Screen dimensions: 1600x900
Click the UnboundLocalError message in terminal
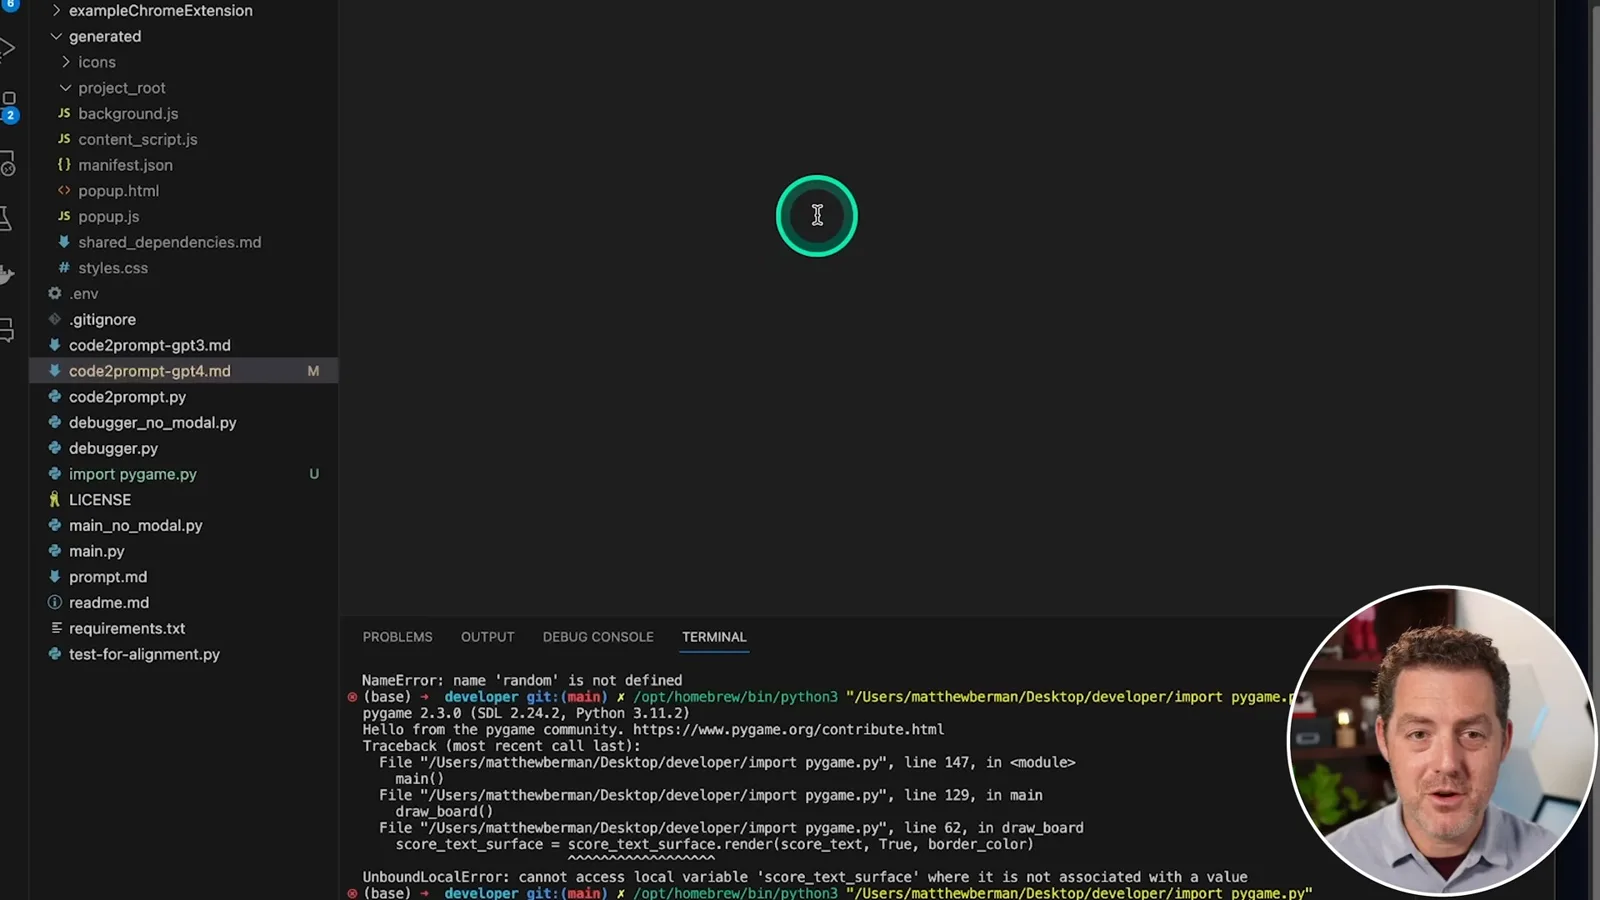pyautogui.click(x=805, y=877)
